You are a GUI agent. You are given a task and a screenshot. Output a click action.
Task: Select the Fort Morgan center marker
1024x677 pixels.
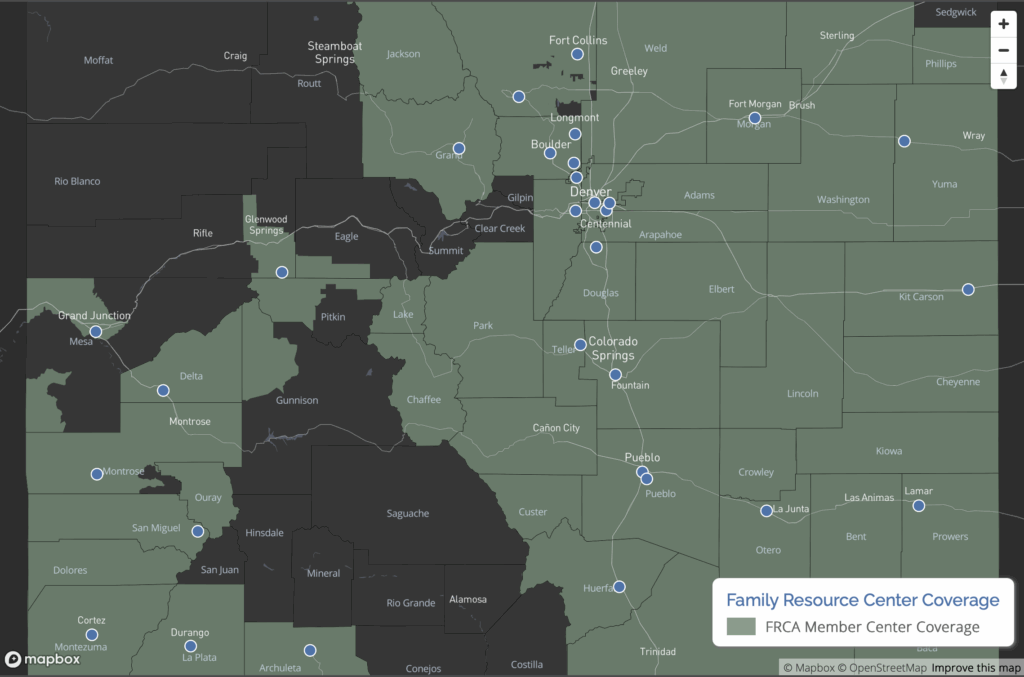pos(755,118)
